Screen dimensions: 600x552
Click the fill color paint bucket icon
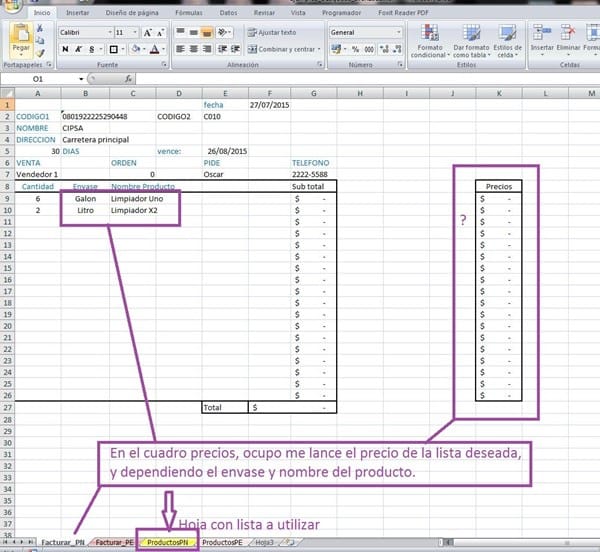(x=135, y=49)
